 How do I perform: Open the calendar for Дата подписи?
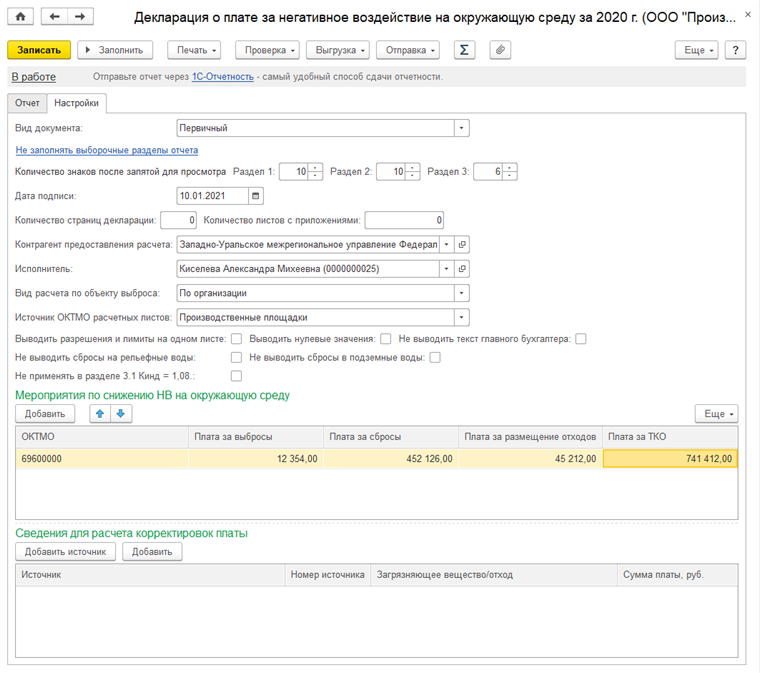point(255,196)
